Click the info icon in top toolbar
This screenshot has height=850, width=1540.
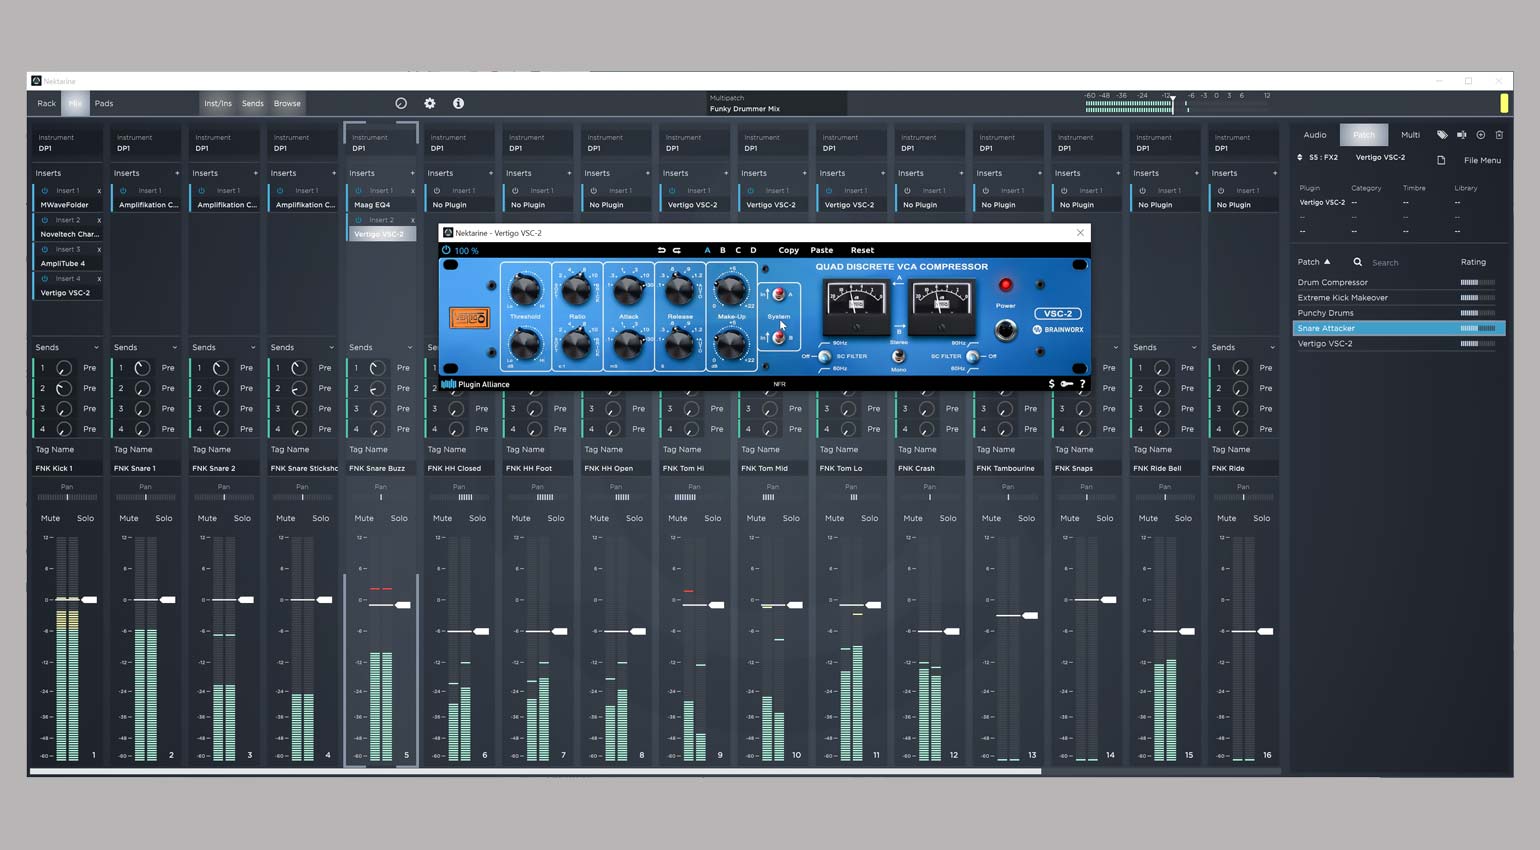tap(458, 103)
